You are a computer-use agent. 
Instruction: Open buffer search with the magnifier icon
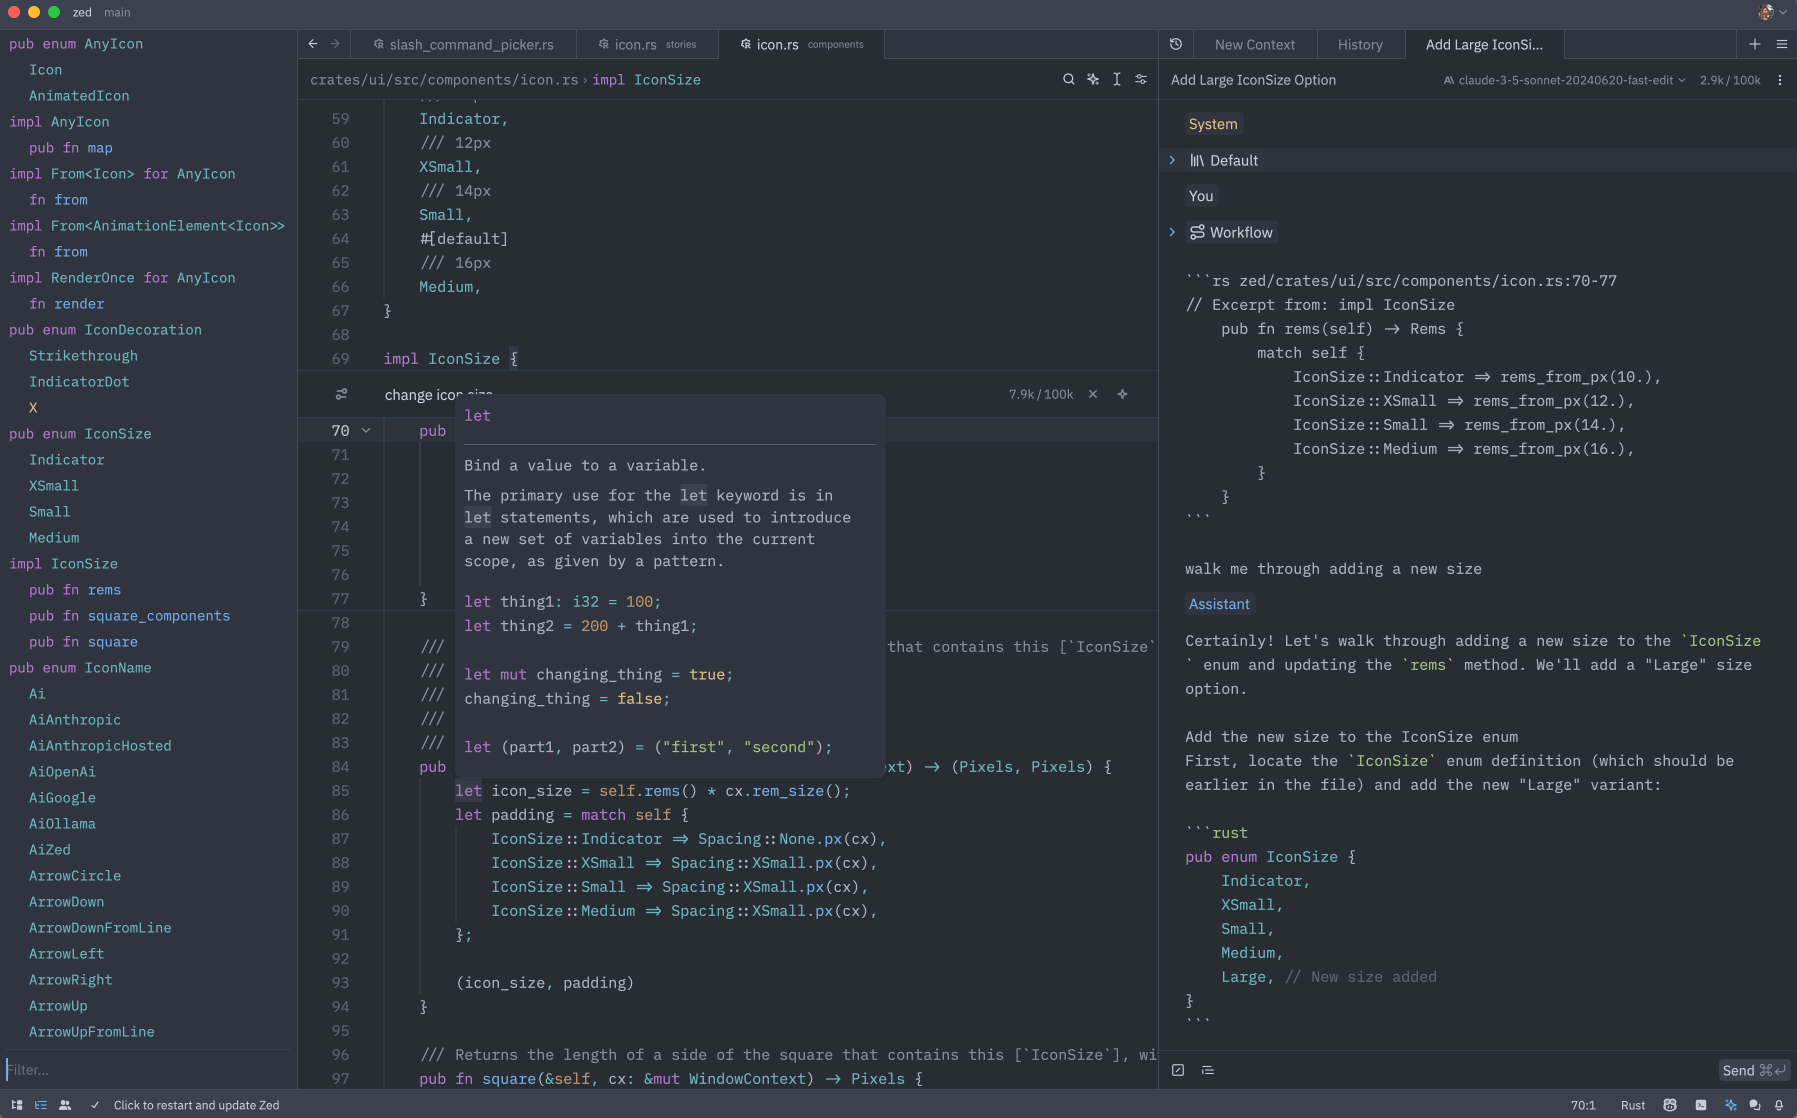tap(1068, 80)
